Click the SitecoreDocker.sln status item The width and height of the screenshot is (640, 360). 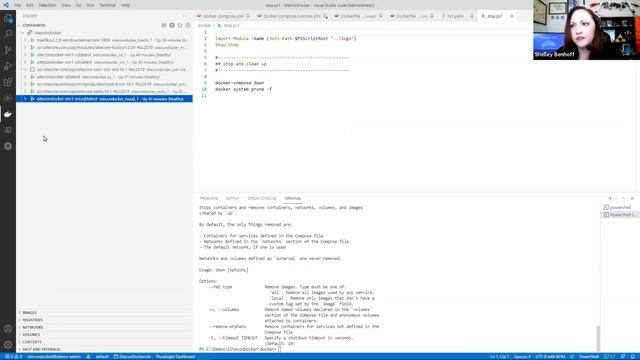point(132,357)
